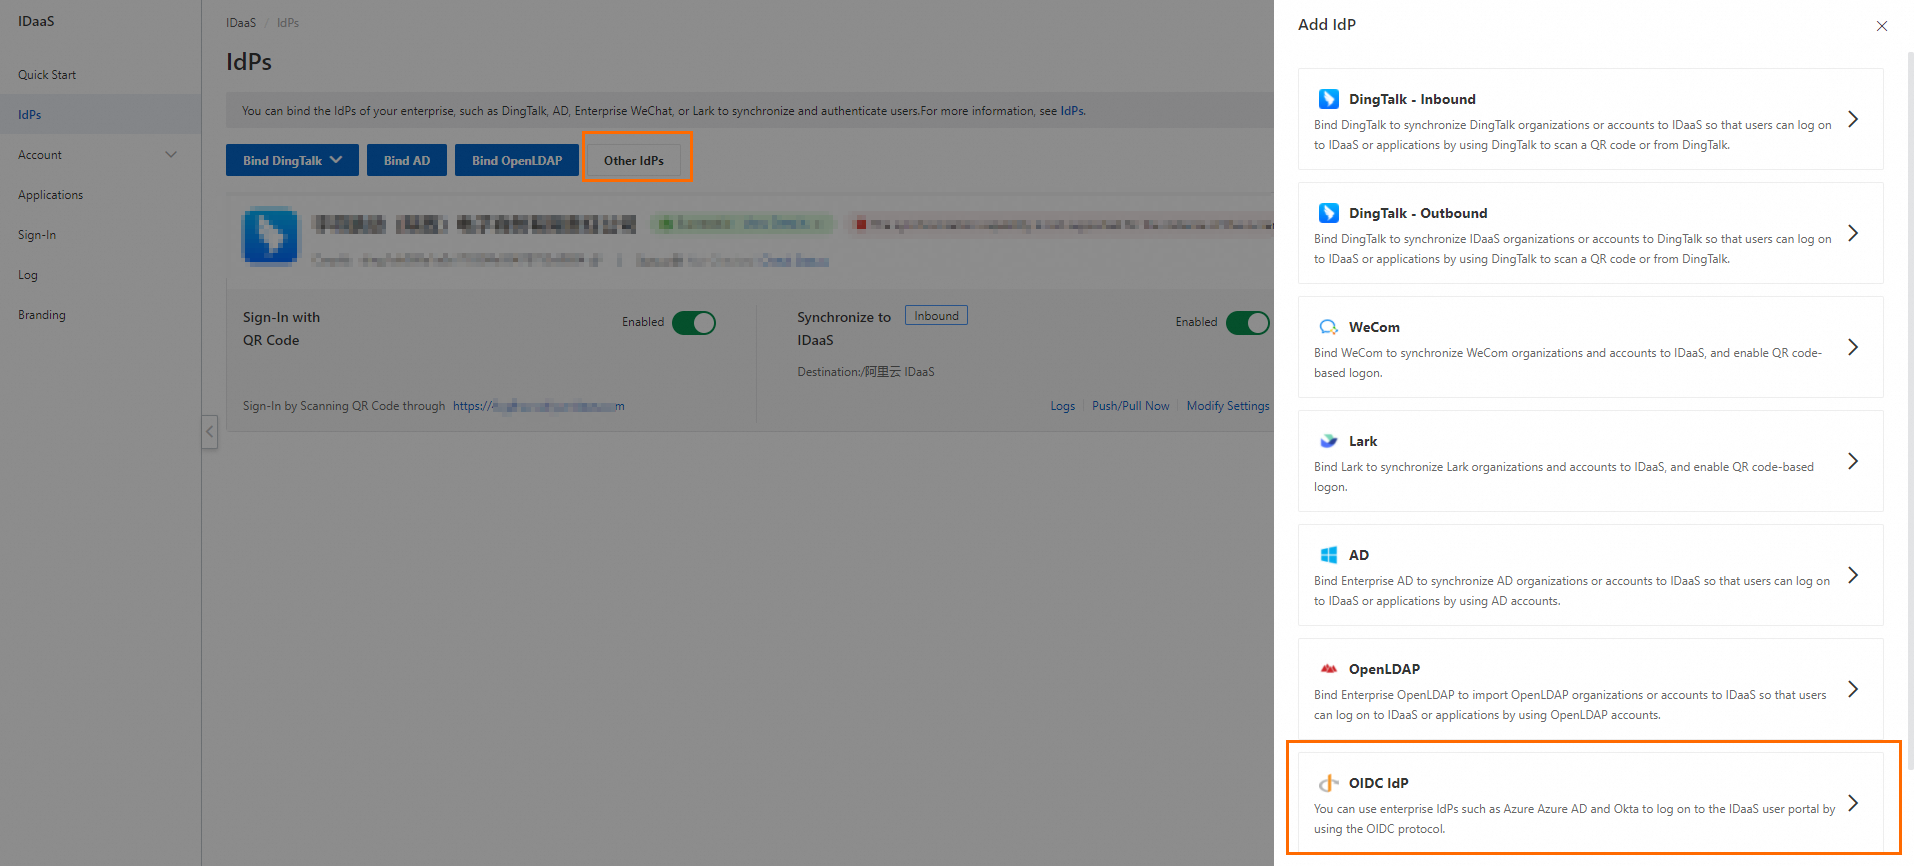Open Quick Start in sidebar
Screen dimensions: 1914x866
[47, 75]
